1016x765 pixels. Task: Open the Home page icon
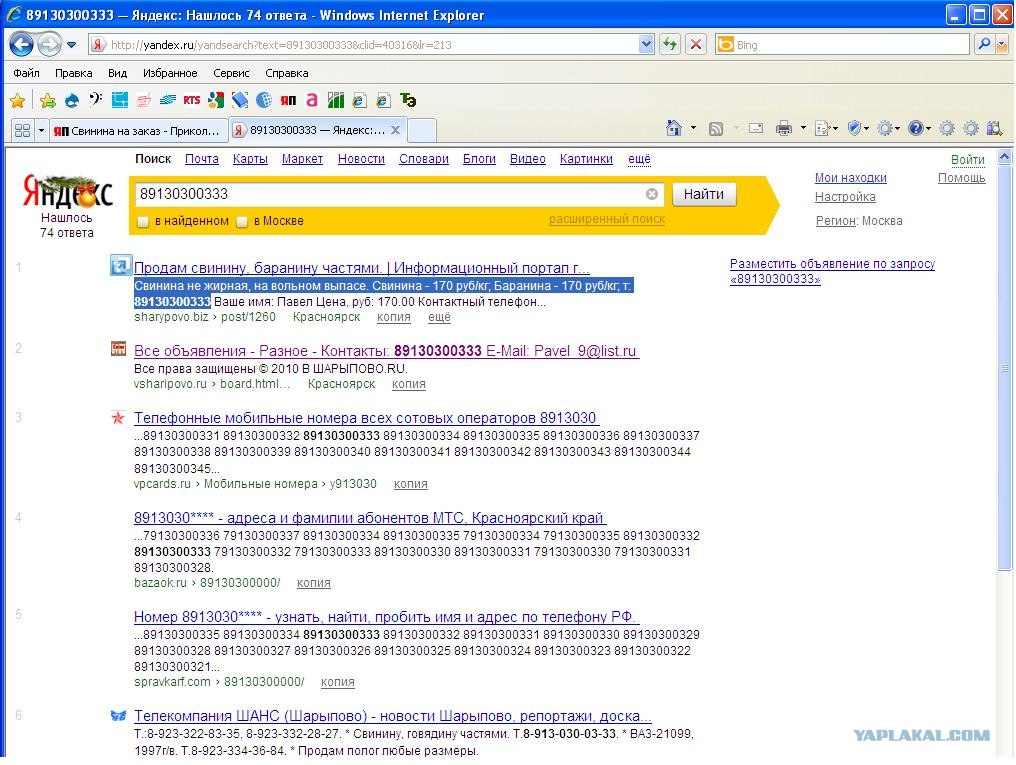pos(674,128)
